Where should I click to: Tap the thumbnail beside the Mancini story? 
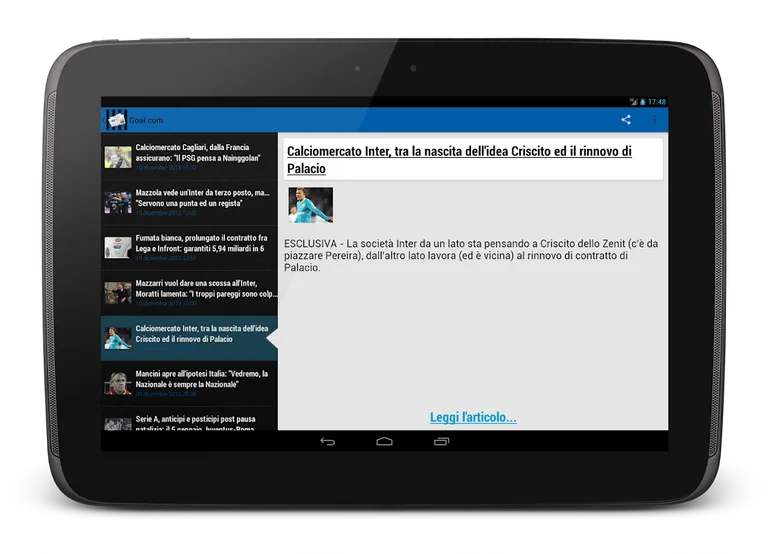coord(118,384)
